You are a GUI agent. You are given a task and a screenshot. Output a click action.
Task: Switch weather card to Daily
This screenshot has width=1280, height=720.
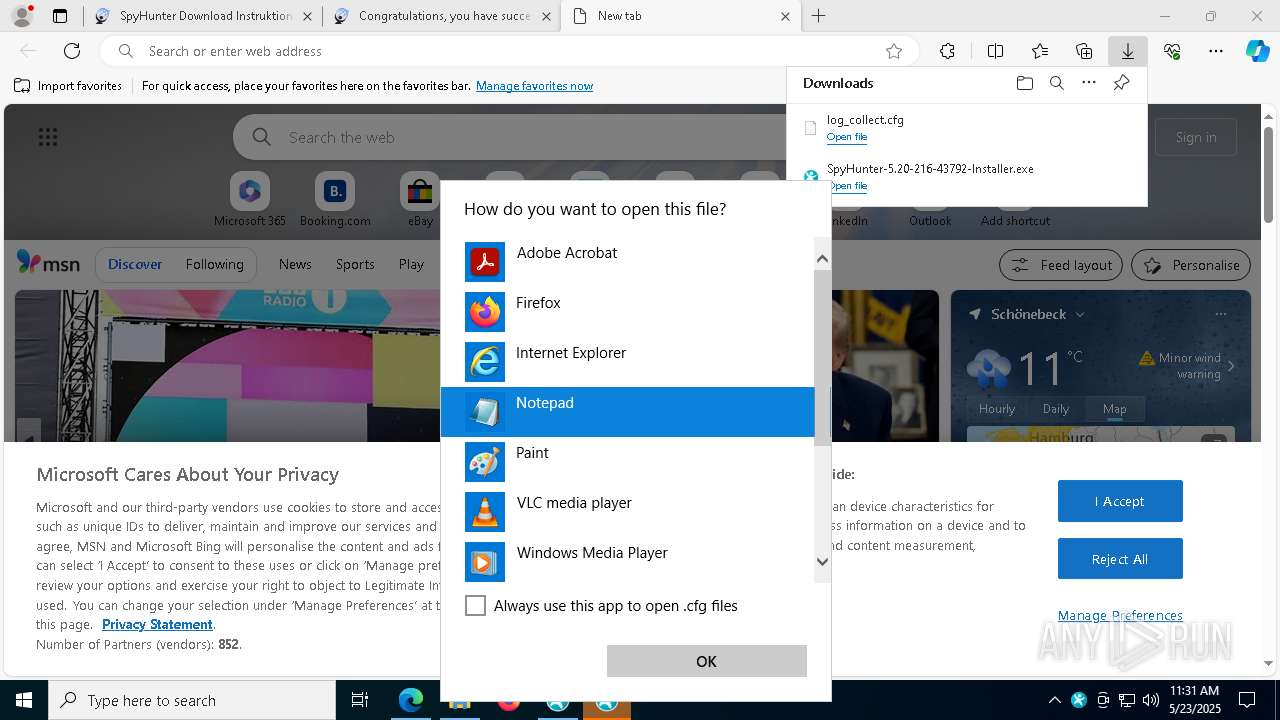coord(1056,409)
